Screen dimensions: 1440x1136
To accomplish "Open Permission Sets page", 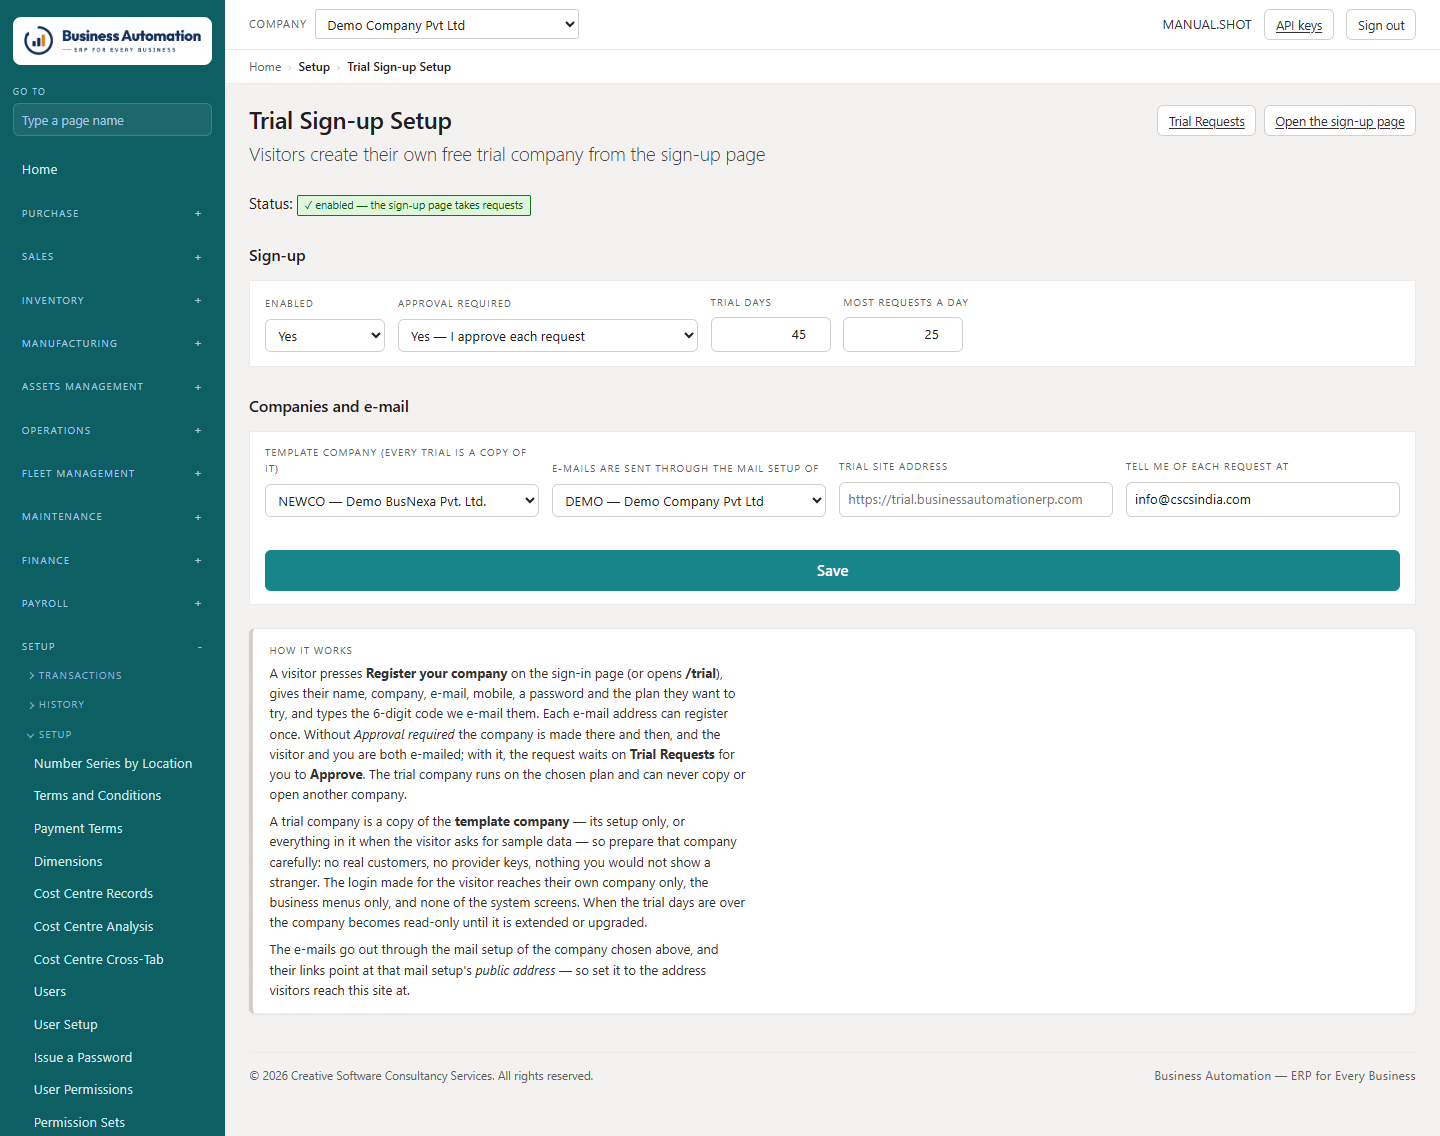I will pos(80,1123).
